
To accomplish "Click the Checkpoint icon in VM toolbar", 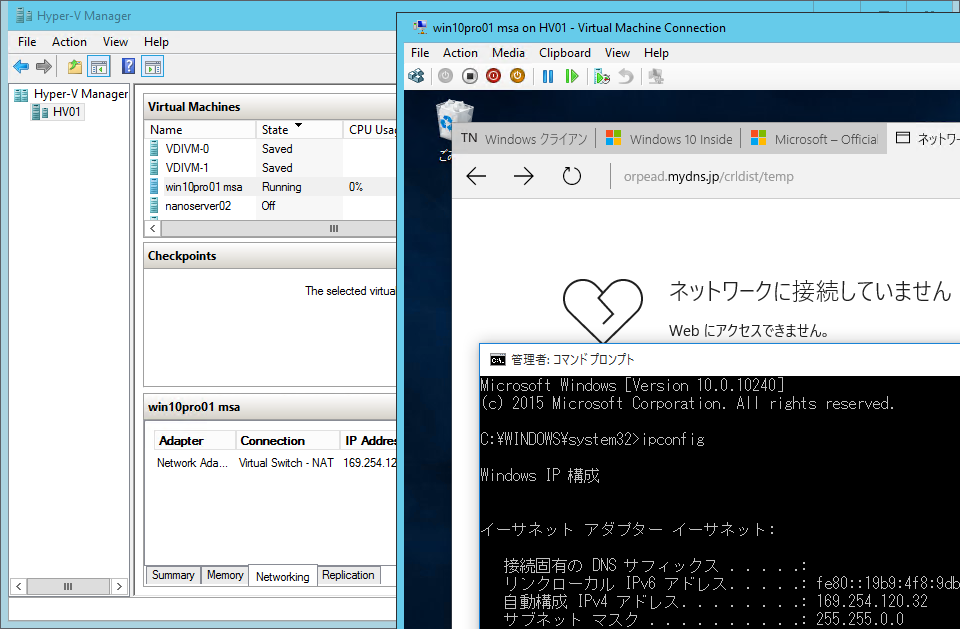I will tap(602, 76).
